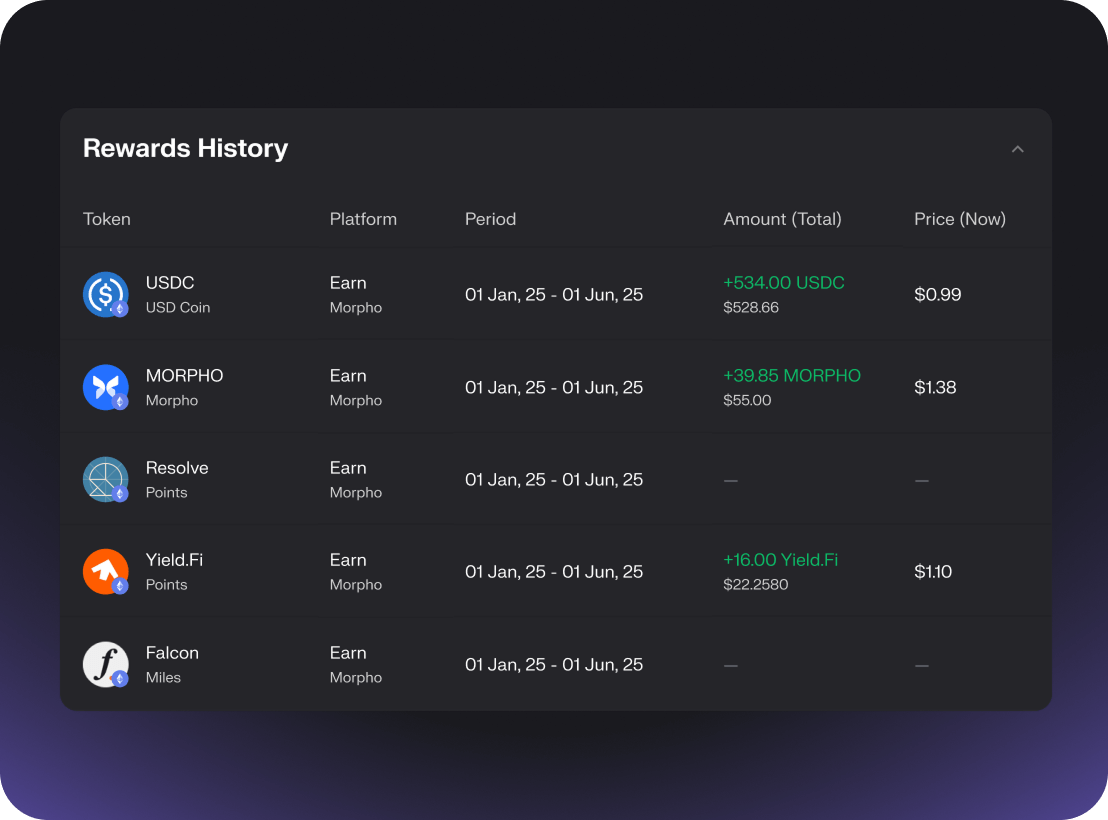Click the $1.10 Yield.Fi price

pos(932,572)
